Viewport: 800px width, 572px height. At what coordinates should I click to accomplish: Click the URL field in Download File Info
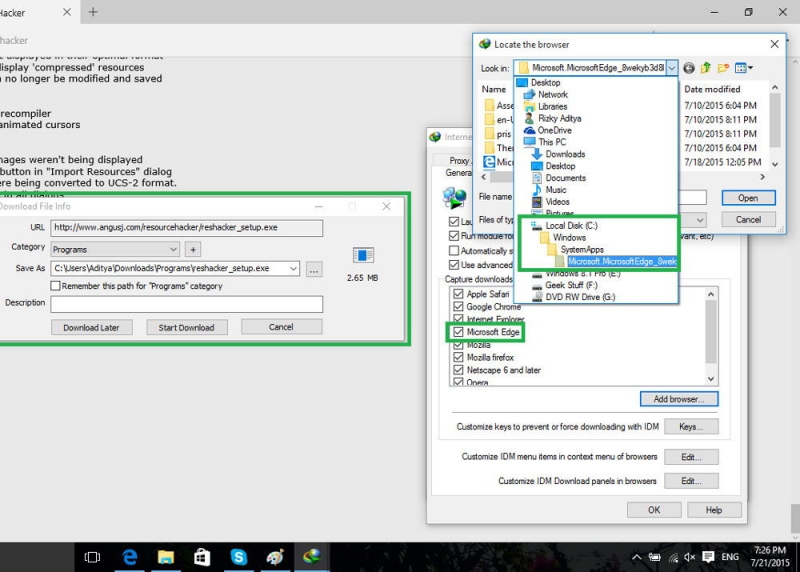click(x=187, y=228)
